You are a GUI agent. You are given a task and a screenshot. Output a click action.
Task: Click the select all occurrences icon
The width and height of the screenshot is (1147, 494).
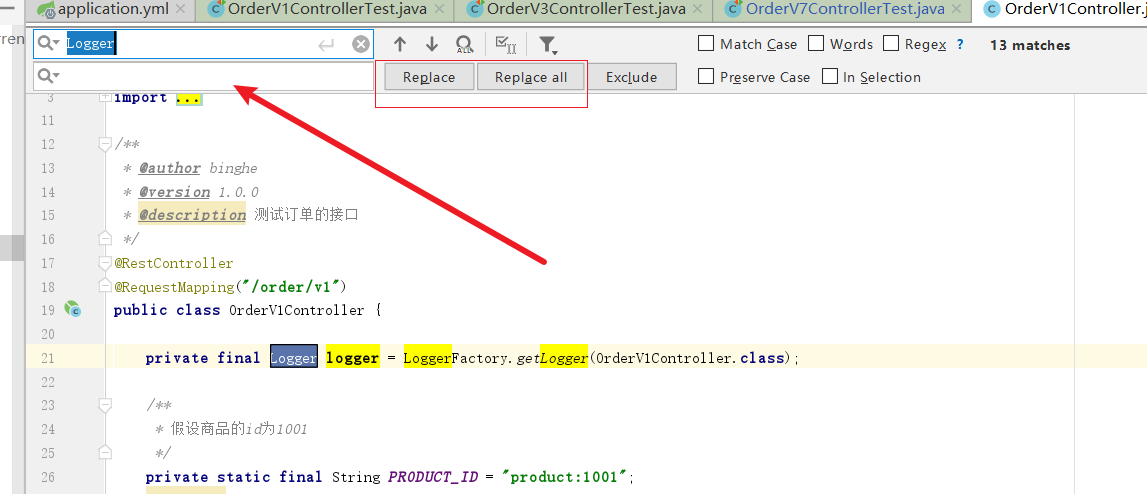pyautogui.click(x=506, y=45)
